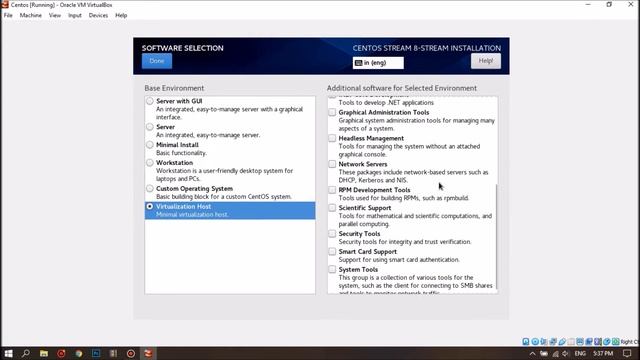Open Chrome from the taskbar
The width and height of the screenshot is (640, 360).
point(79,353)
